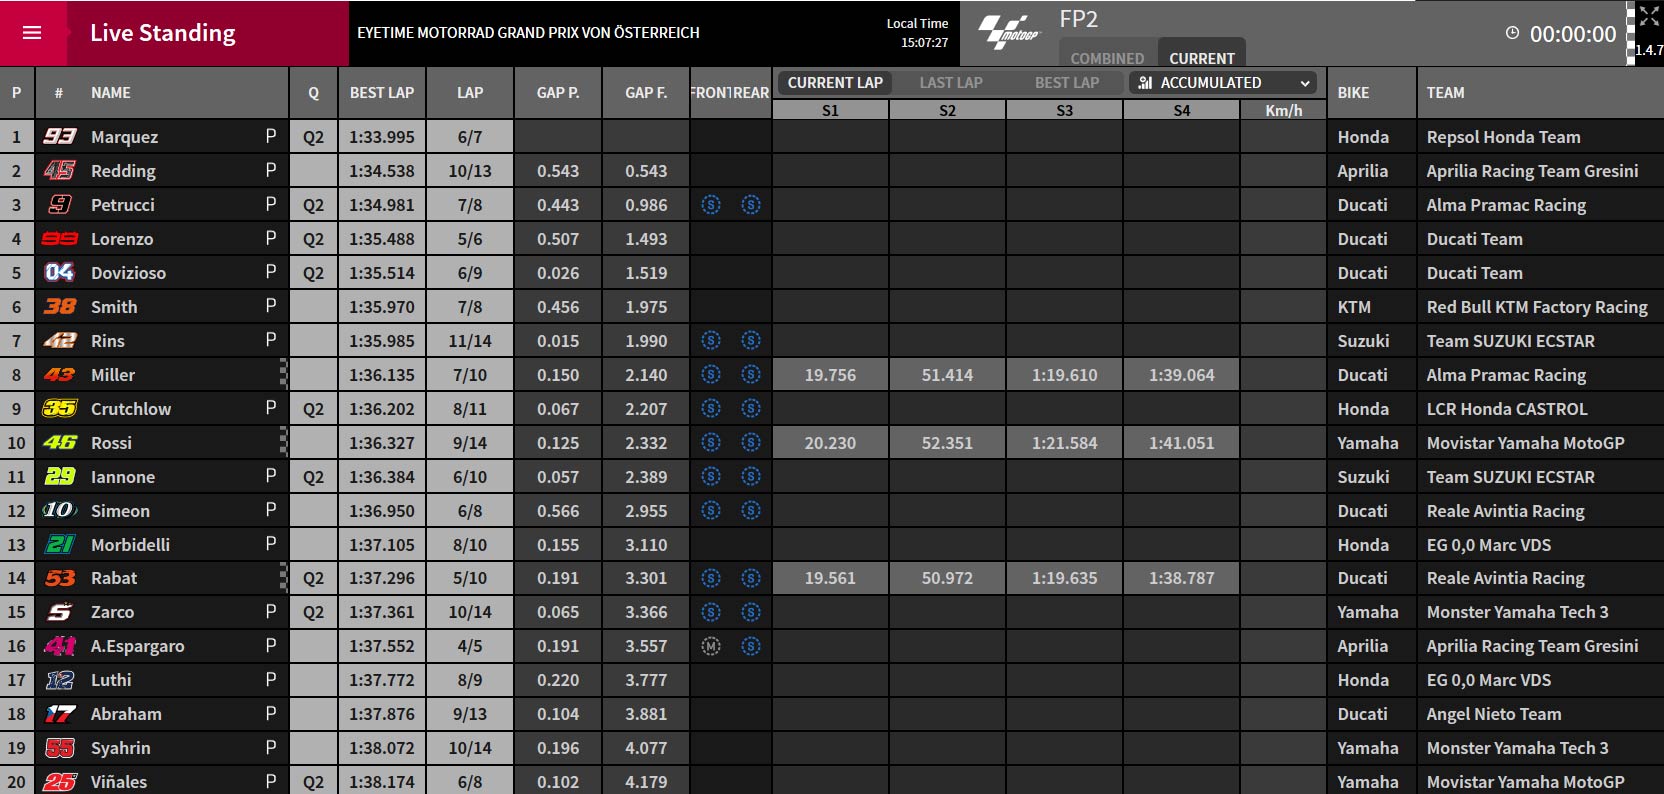Click Marquez's number 93 badge
The width and height of the screenshot is (1664, 794).
[60, 136]
